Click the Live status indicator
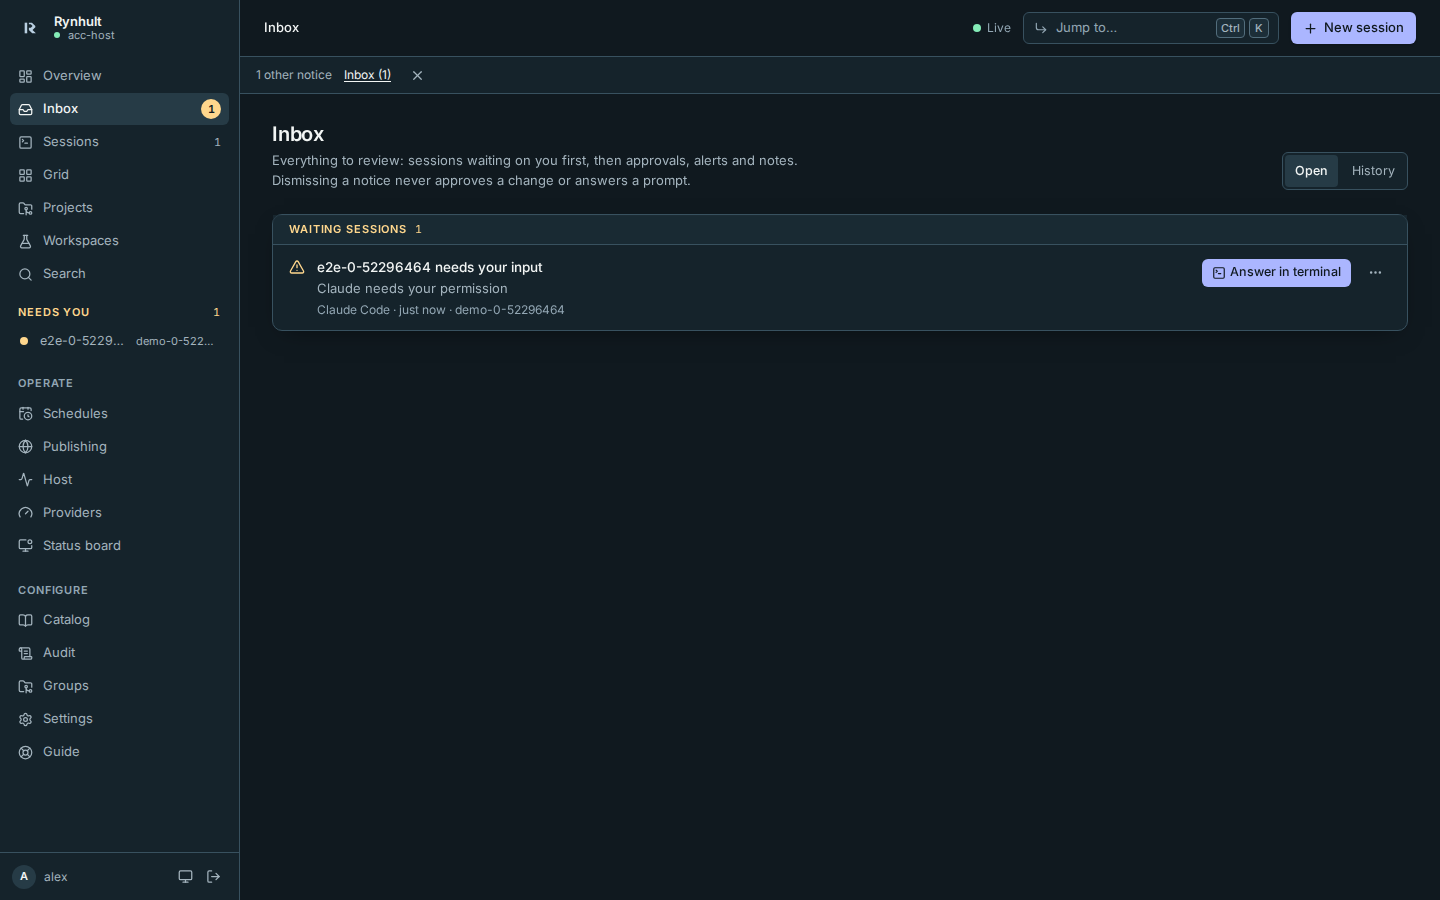The width and height of the screenshot is (1440, 900). tap(991, 28)
